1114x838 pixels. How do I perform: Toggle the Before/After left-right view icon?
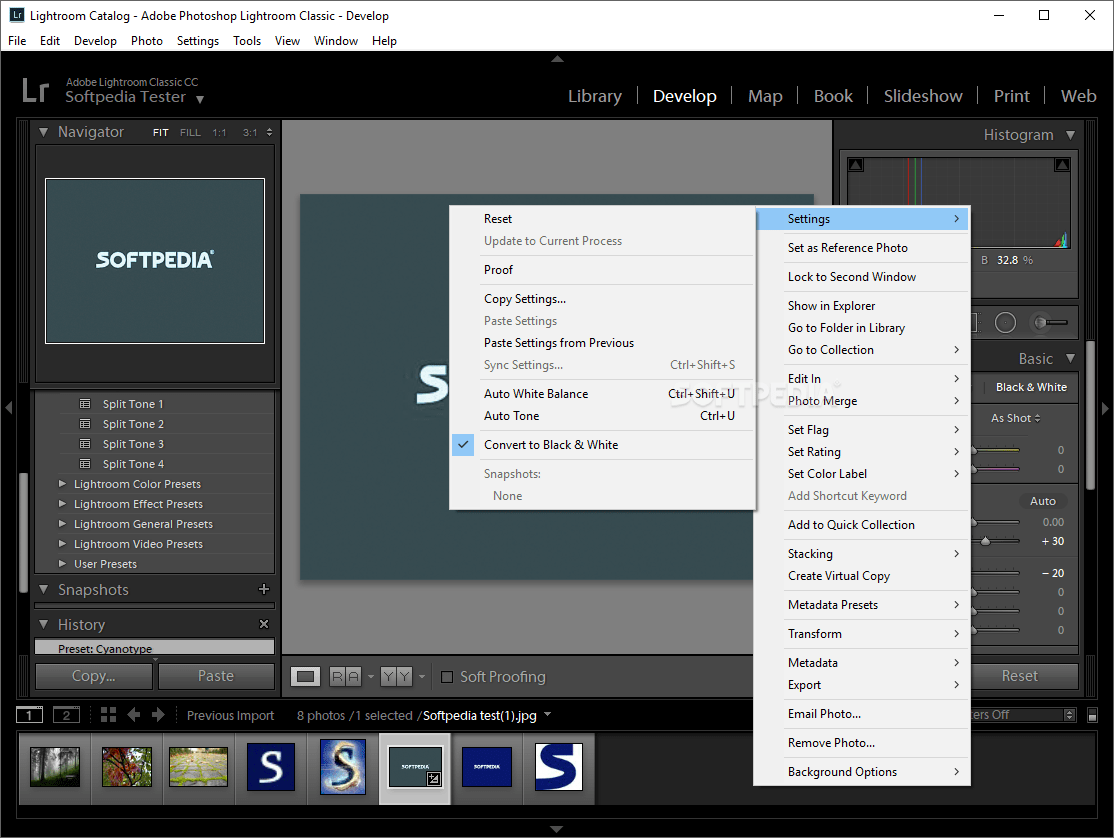click(346, 677)
